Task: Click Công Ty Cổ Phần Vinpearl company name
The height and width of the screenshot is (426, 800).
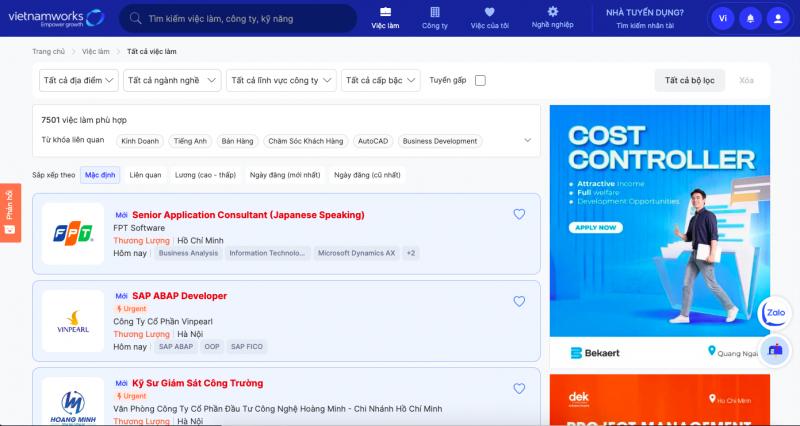Action: (x=163, y=321)
